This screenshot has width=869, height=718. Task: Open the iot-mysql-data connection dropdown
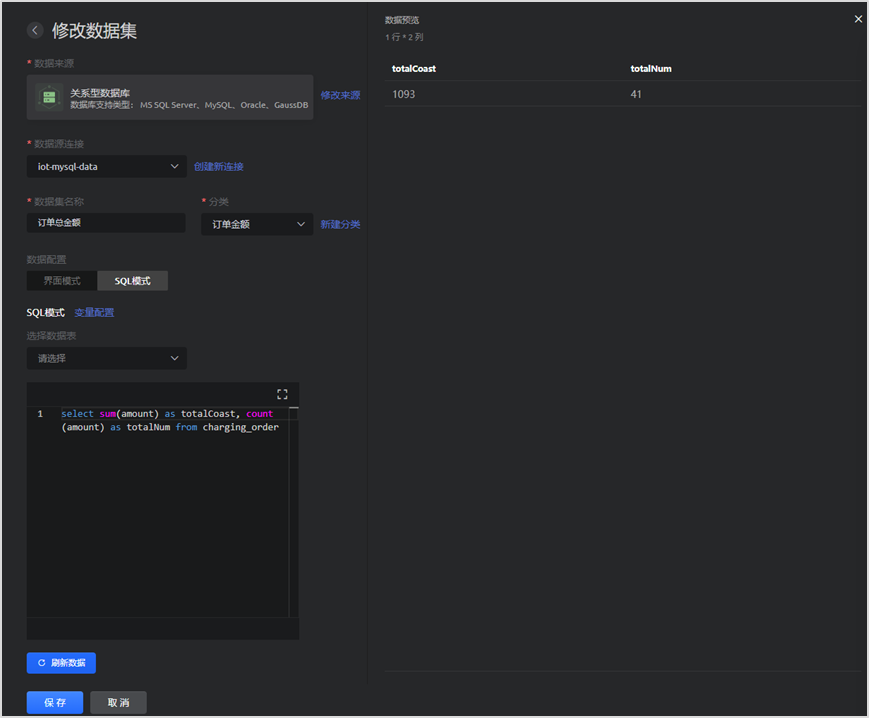106,166
